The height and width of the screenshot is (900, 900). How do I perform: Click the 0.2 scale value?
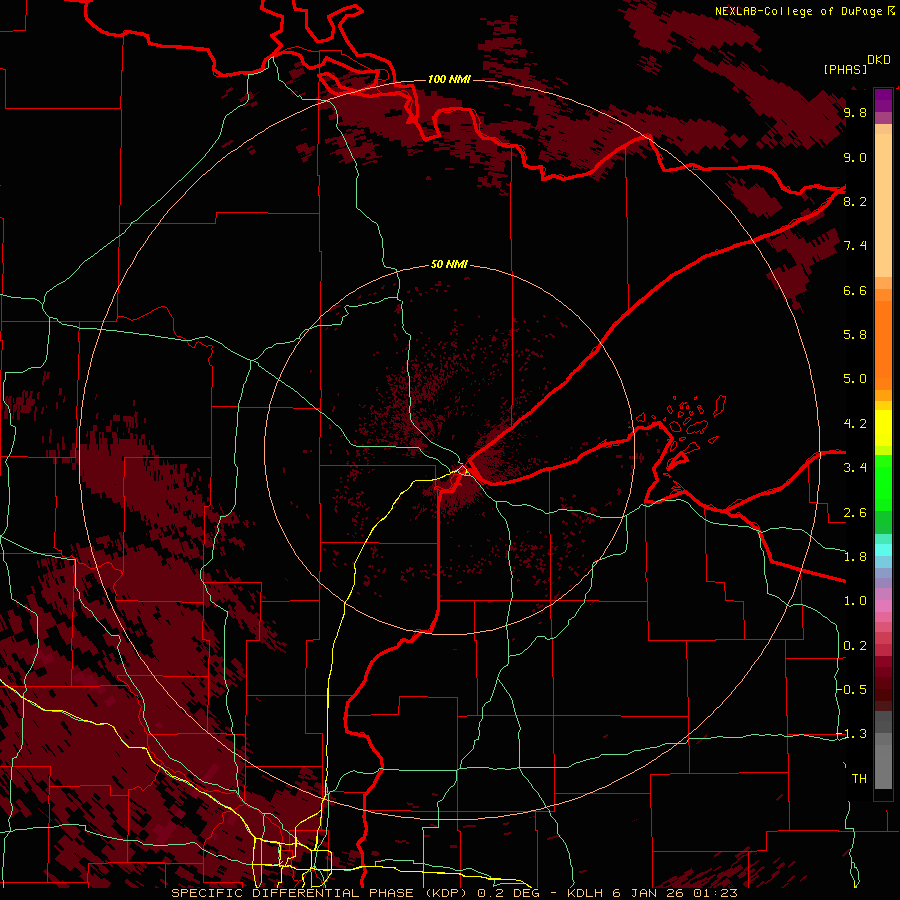point(855,646)
